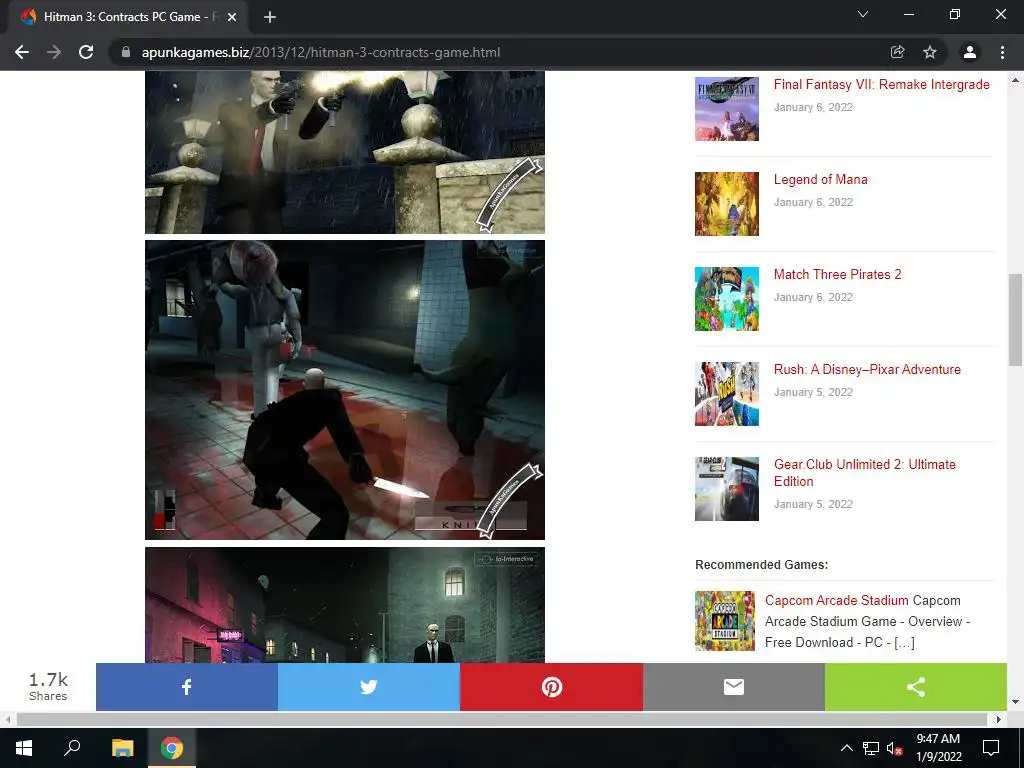
Task: Share on Twitter button
Action: pos(369,686)
